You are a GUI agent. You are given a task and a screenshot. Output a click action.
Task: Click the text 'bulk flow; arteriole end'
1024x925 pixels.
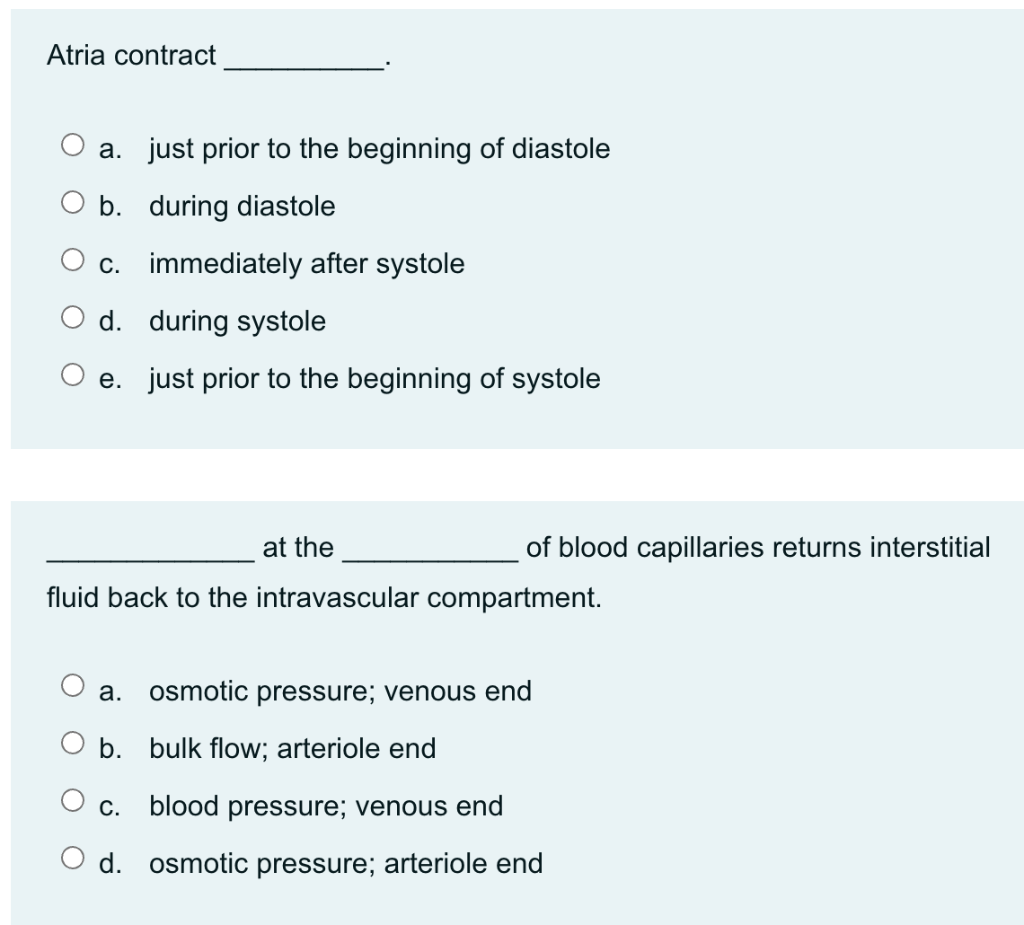pos(292,748)
